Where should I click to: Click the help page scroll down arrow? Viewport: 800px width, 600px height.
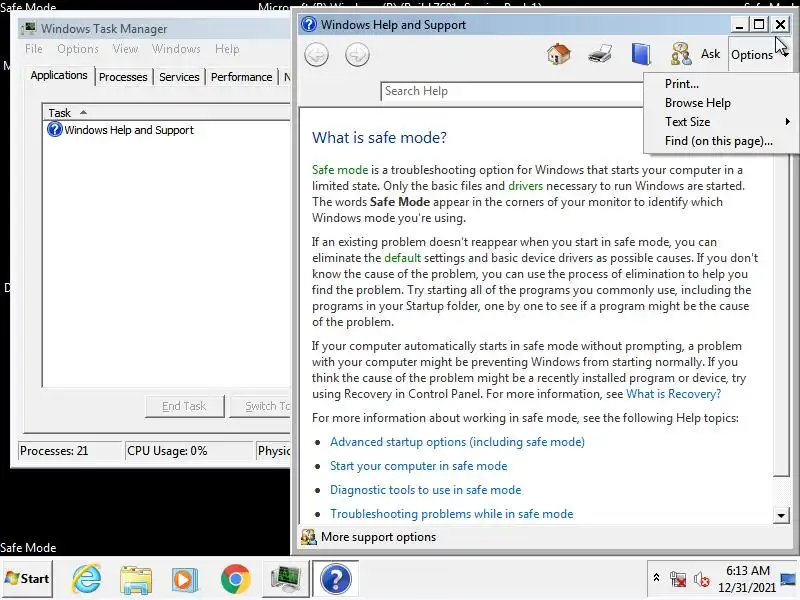781,515
